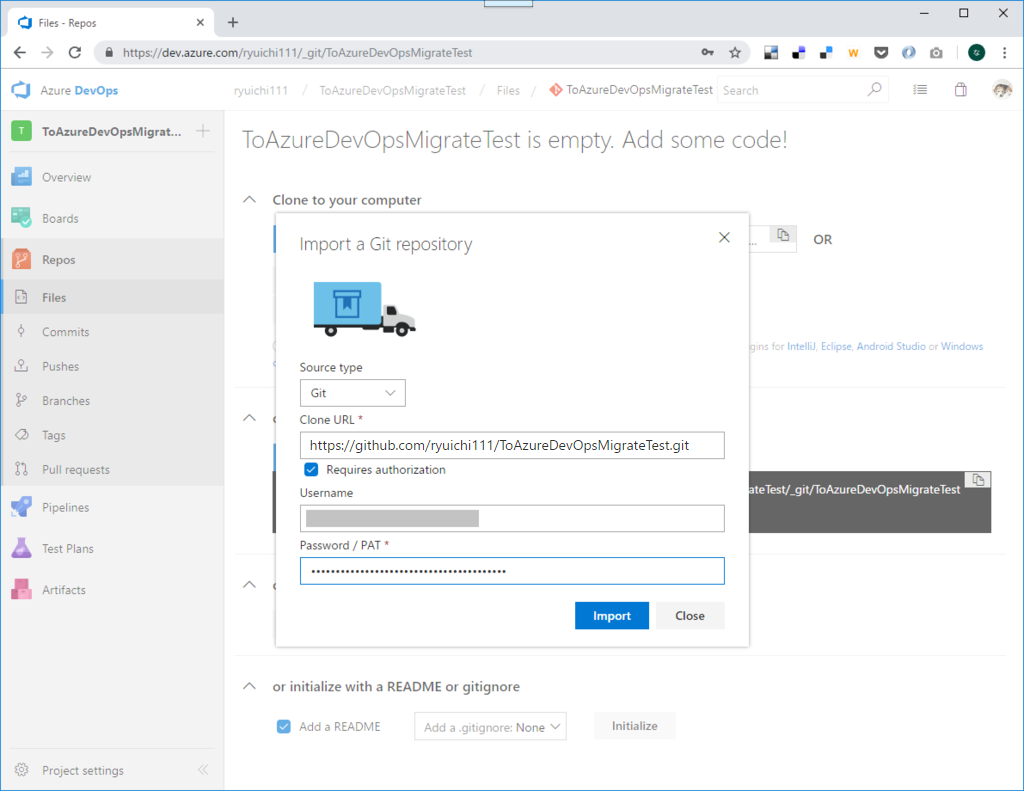Screen dimensions: 1024x791
Task: Click the Password / PAT field
Action: pyautogui.click(x=512, y=571)
